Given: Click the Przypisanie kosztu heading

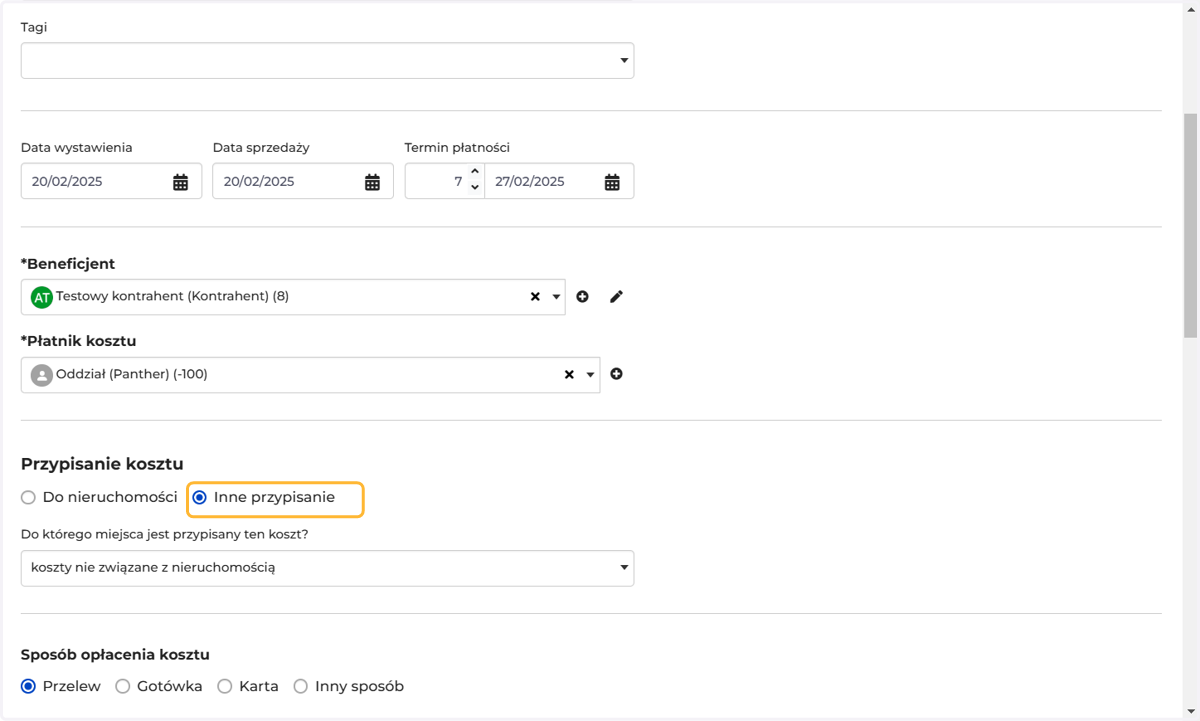Looking at the screenshot, I should (x=102, y=464).
